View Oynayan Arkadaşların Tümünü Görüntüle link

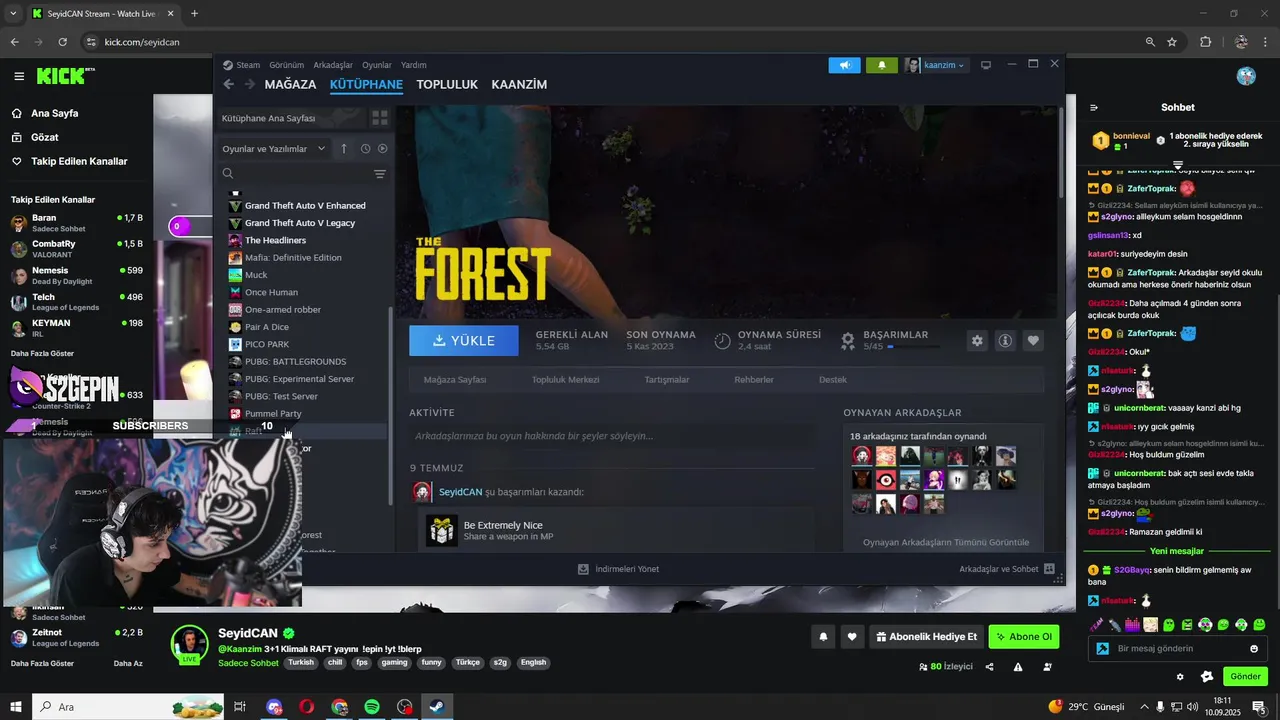[946, 542]
